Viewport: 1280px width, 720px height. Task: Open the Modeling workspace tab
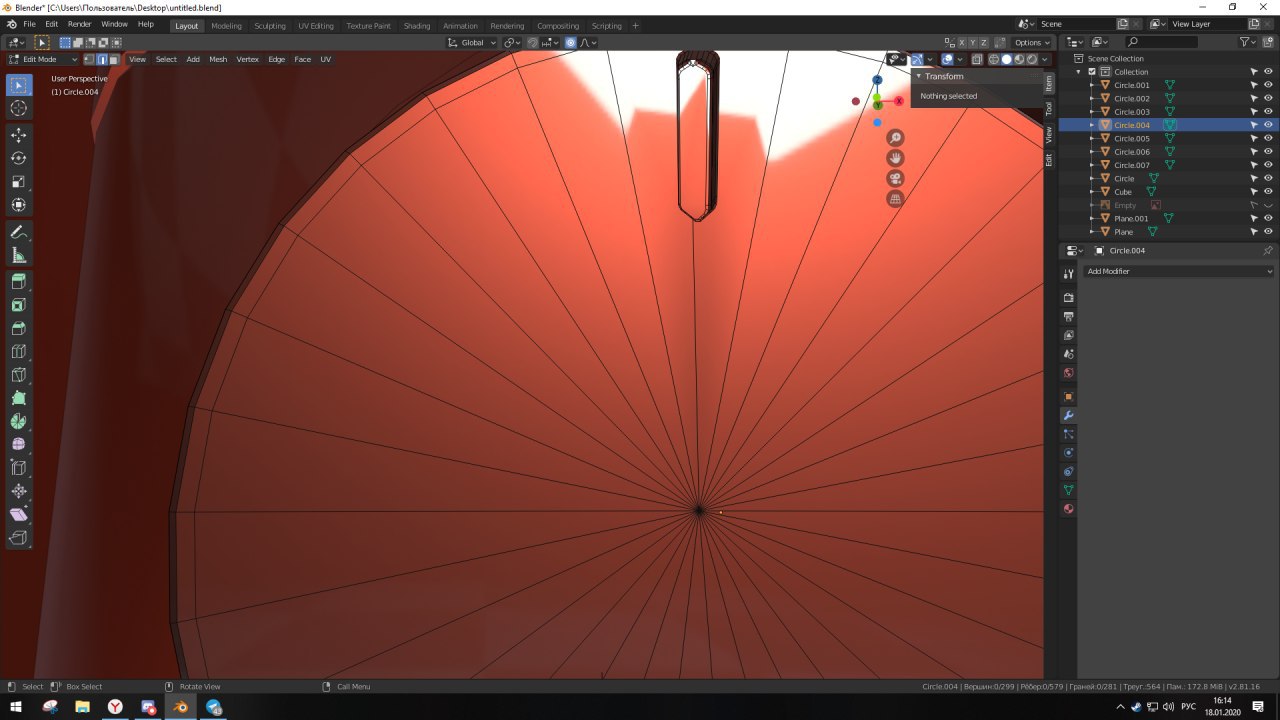tap(226, 26)
